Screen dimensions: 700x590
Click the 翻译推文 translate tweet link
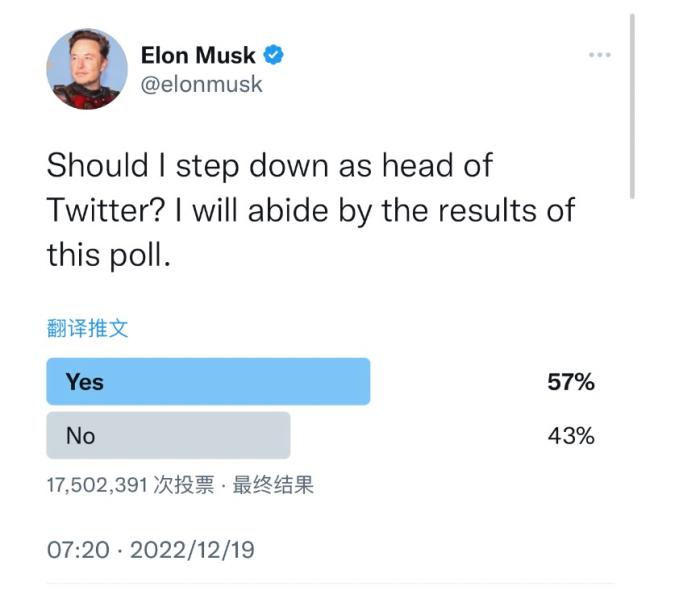(x=88, y=328)
